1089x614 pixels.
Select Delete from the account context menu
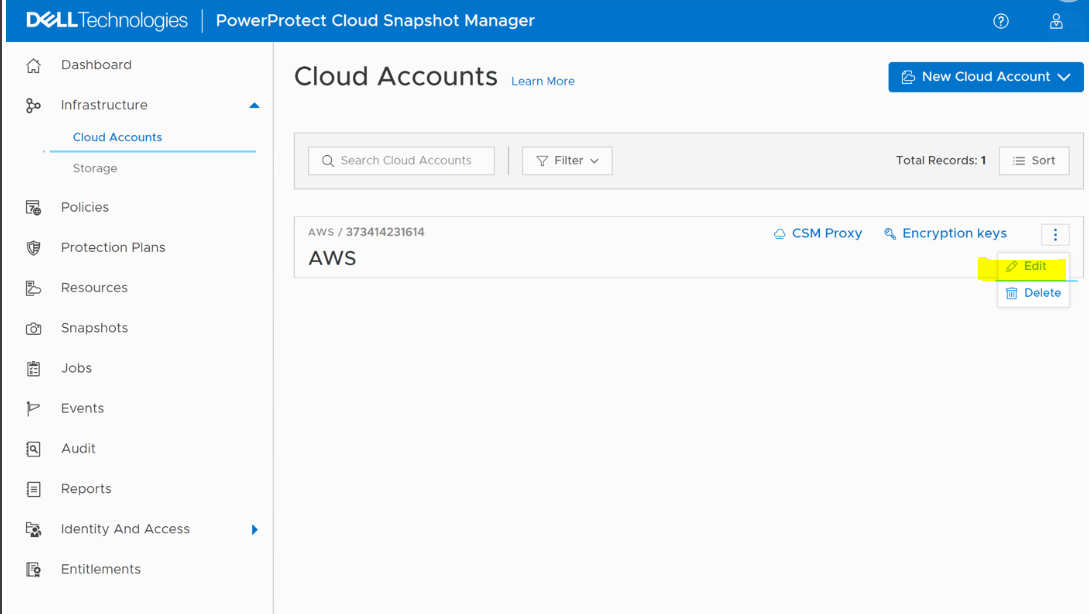coord(1033,292)
